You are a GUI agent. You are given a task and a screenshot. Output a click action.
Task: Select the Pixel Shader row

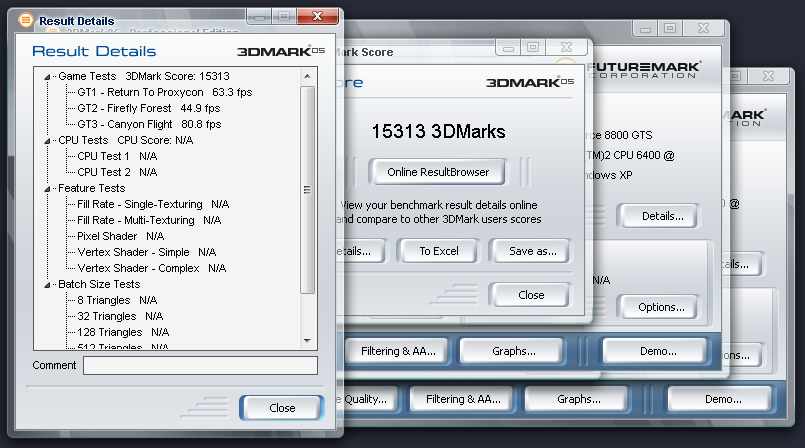(x=121, y=236)
